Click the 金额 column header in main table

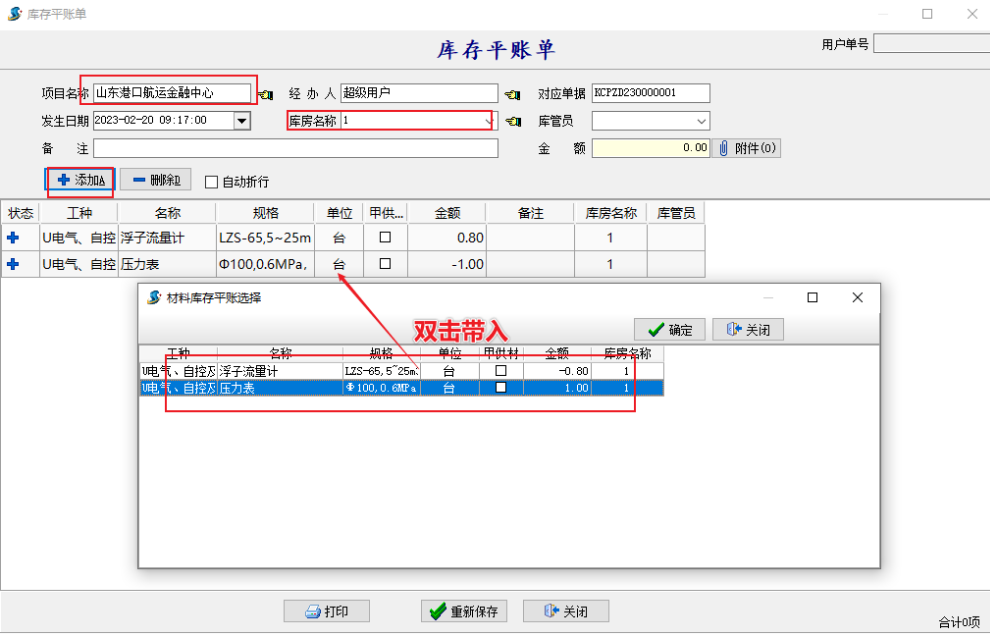coord(447,213)
